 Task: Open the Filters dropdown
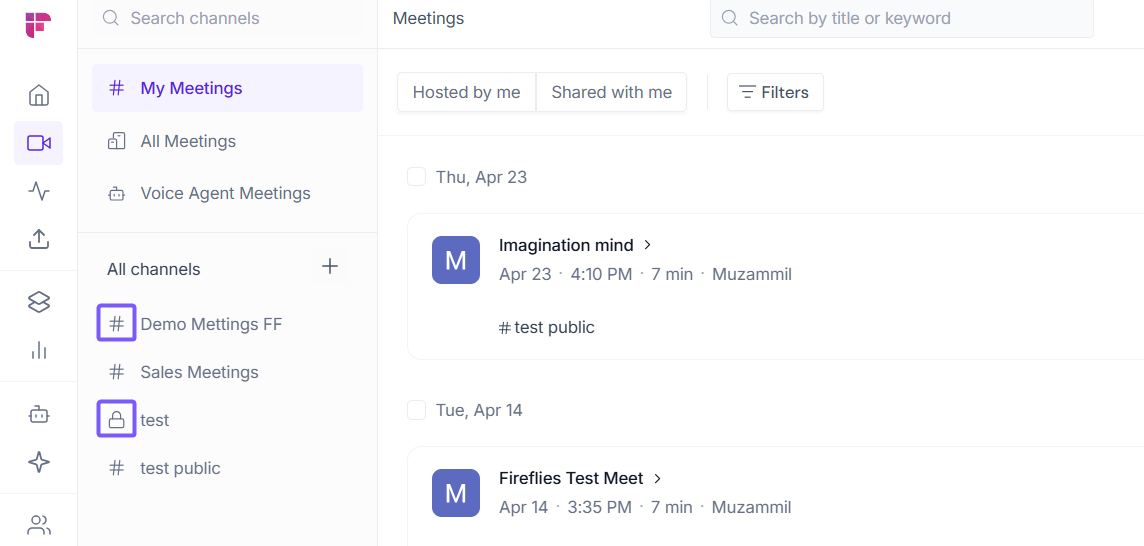click(774, 92)
